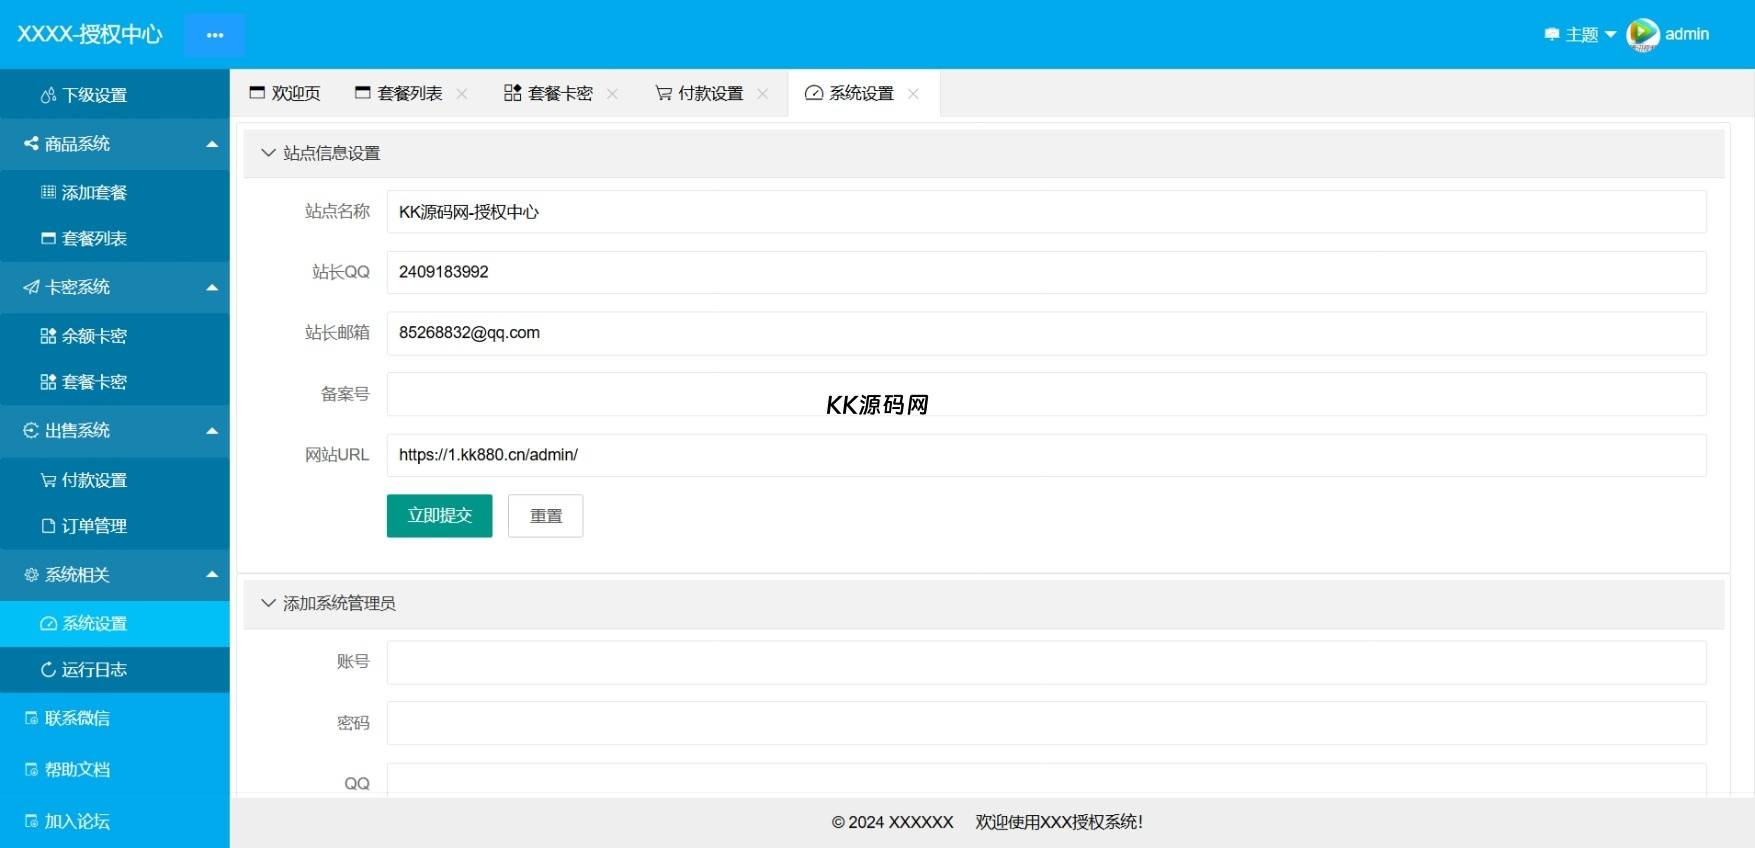Open 帮助文档 in the sidebar
Viewport: 1755px width, 848px height.
click(77, 770)
